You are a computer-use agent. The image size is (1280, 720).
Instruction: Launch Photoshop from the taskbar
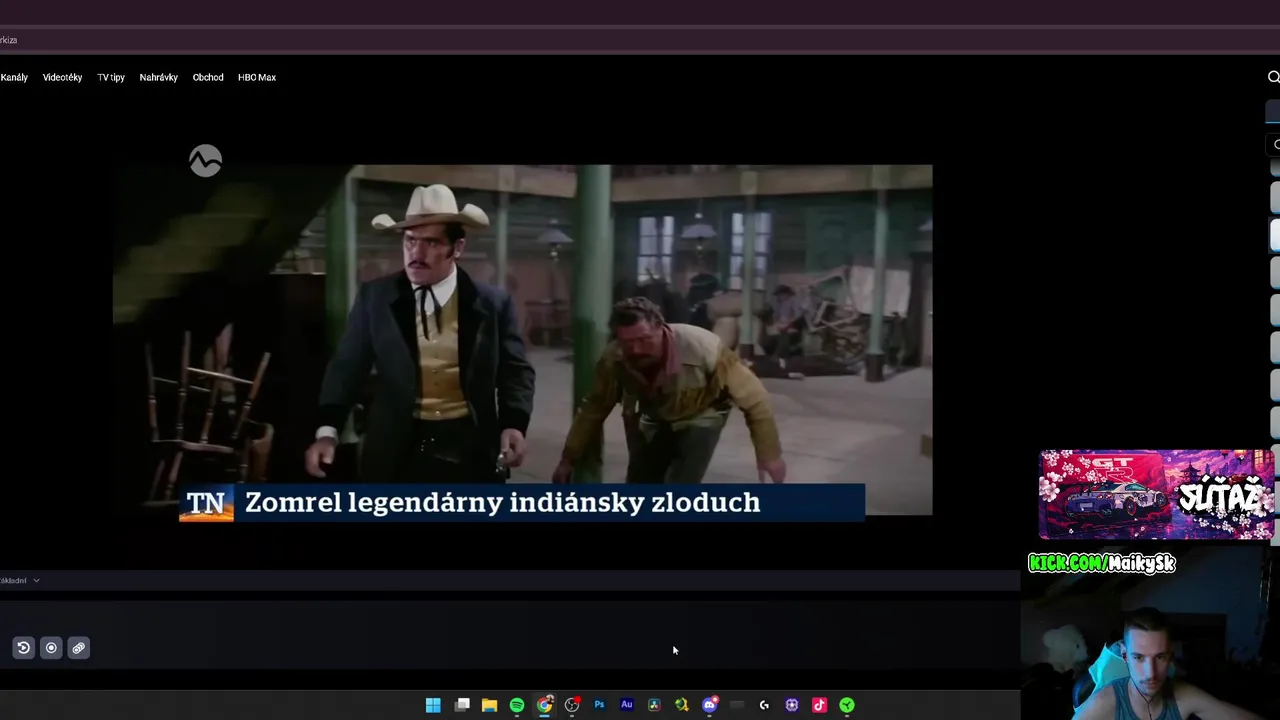click(x=599, y=705)
